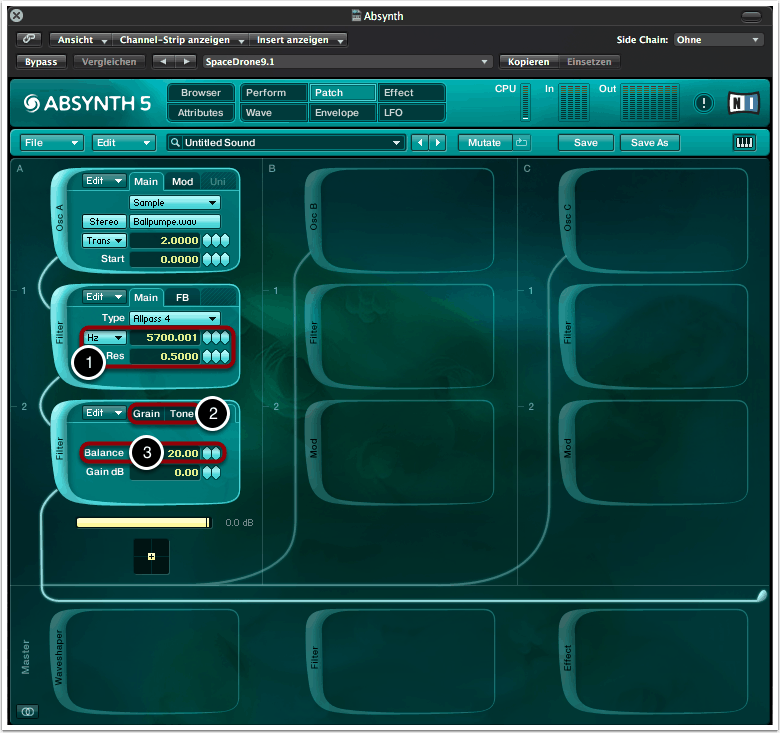This screenshot has width=780, height=733.
Task: Click the stereo link icon at bottom left
Action: pyautogui.click(x=28, y=711)
